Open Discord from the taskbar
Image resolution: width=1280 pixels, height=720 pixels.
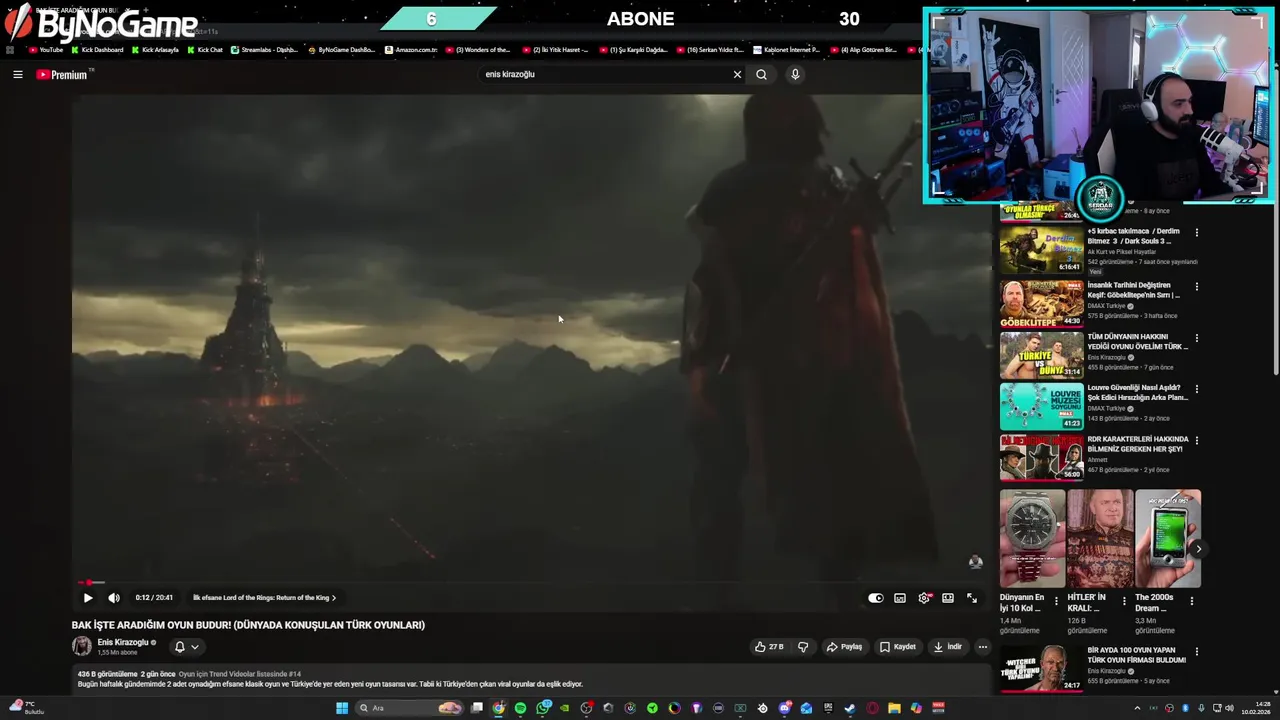tap(784, 708)
